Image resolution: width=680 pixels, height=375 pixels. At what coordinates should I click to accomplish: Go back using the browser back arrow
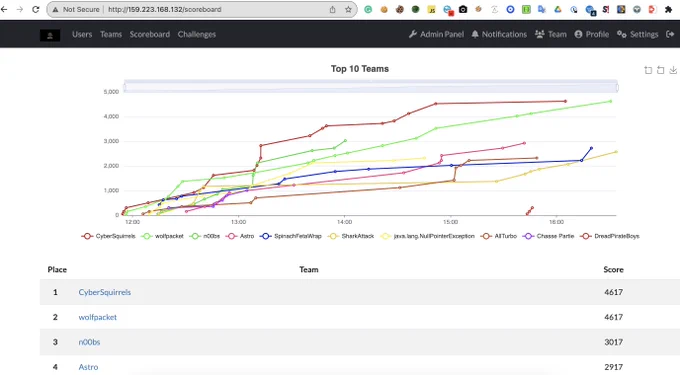click(4, 9)
